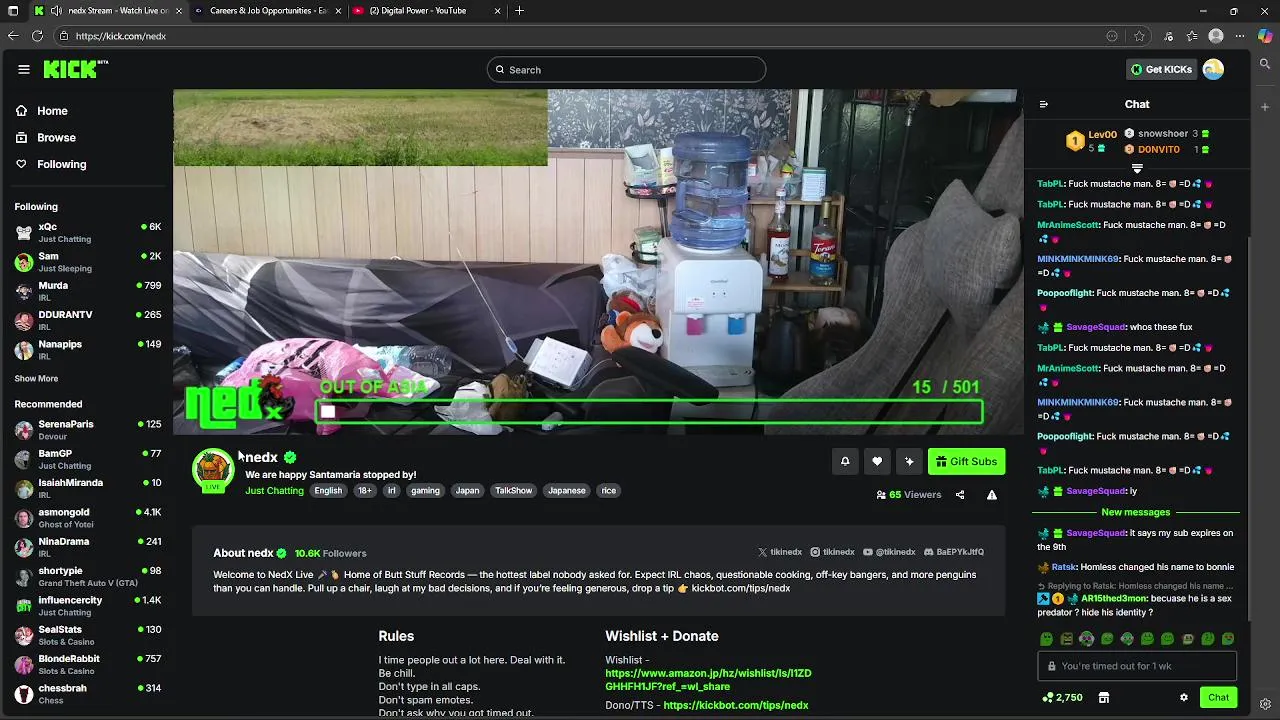Open the YouTube @tikinedx link
Image resolution: width=1280 pixels, height=720 pixels.
pyautogui.click(x=889, y=552)
